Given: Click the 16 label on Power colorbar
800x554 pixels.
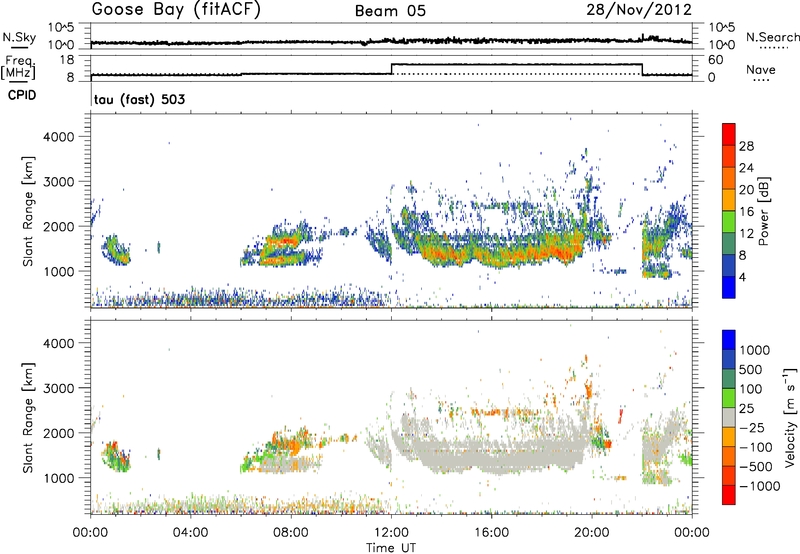Looking at the screenshot, I should 746,212.
